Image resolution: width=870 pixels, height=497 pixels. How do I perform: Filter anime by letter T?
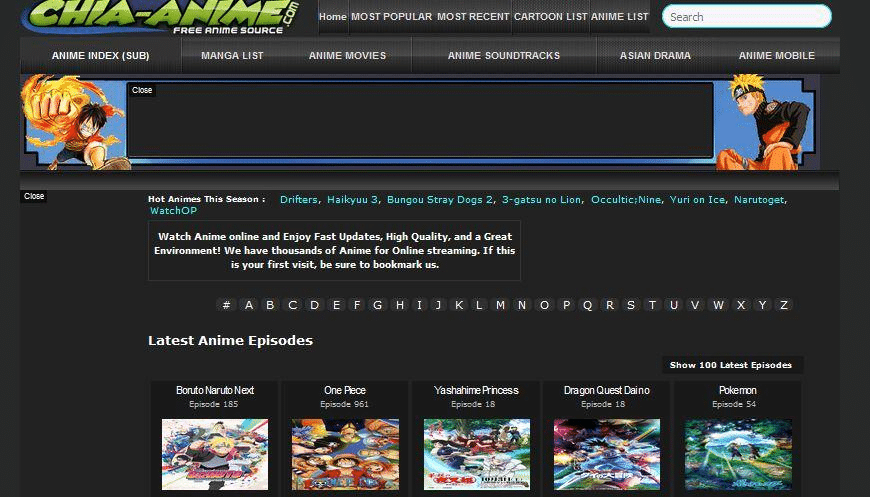coord(652,305)
